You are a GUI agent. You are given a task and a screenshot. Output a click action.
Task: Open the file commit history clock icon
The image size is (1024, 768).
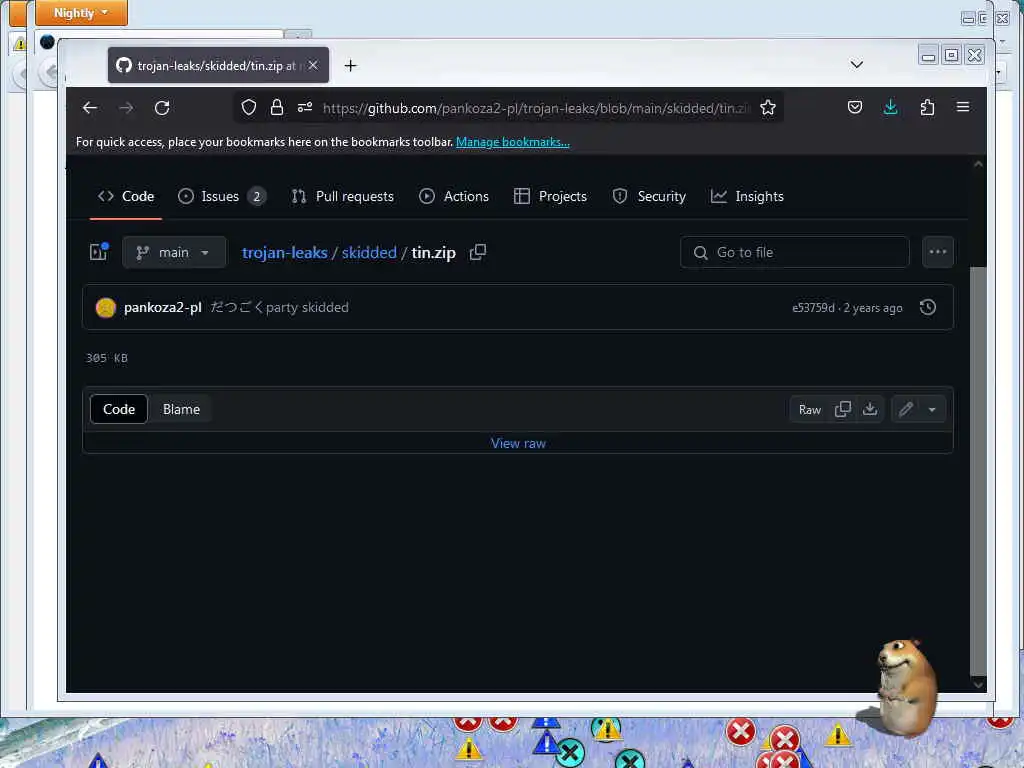tap(927, 307)
